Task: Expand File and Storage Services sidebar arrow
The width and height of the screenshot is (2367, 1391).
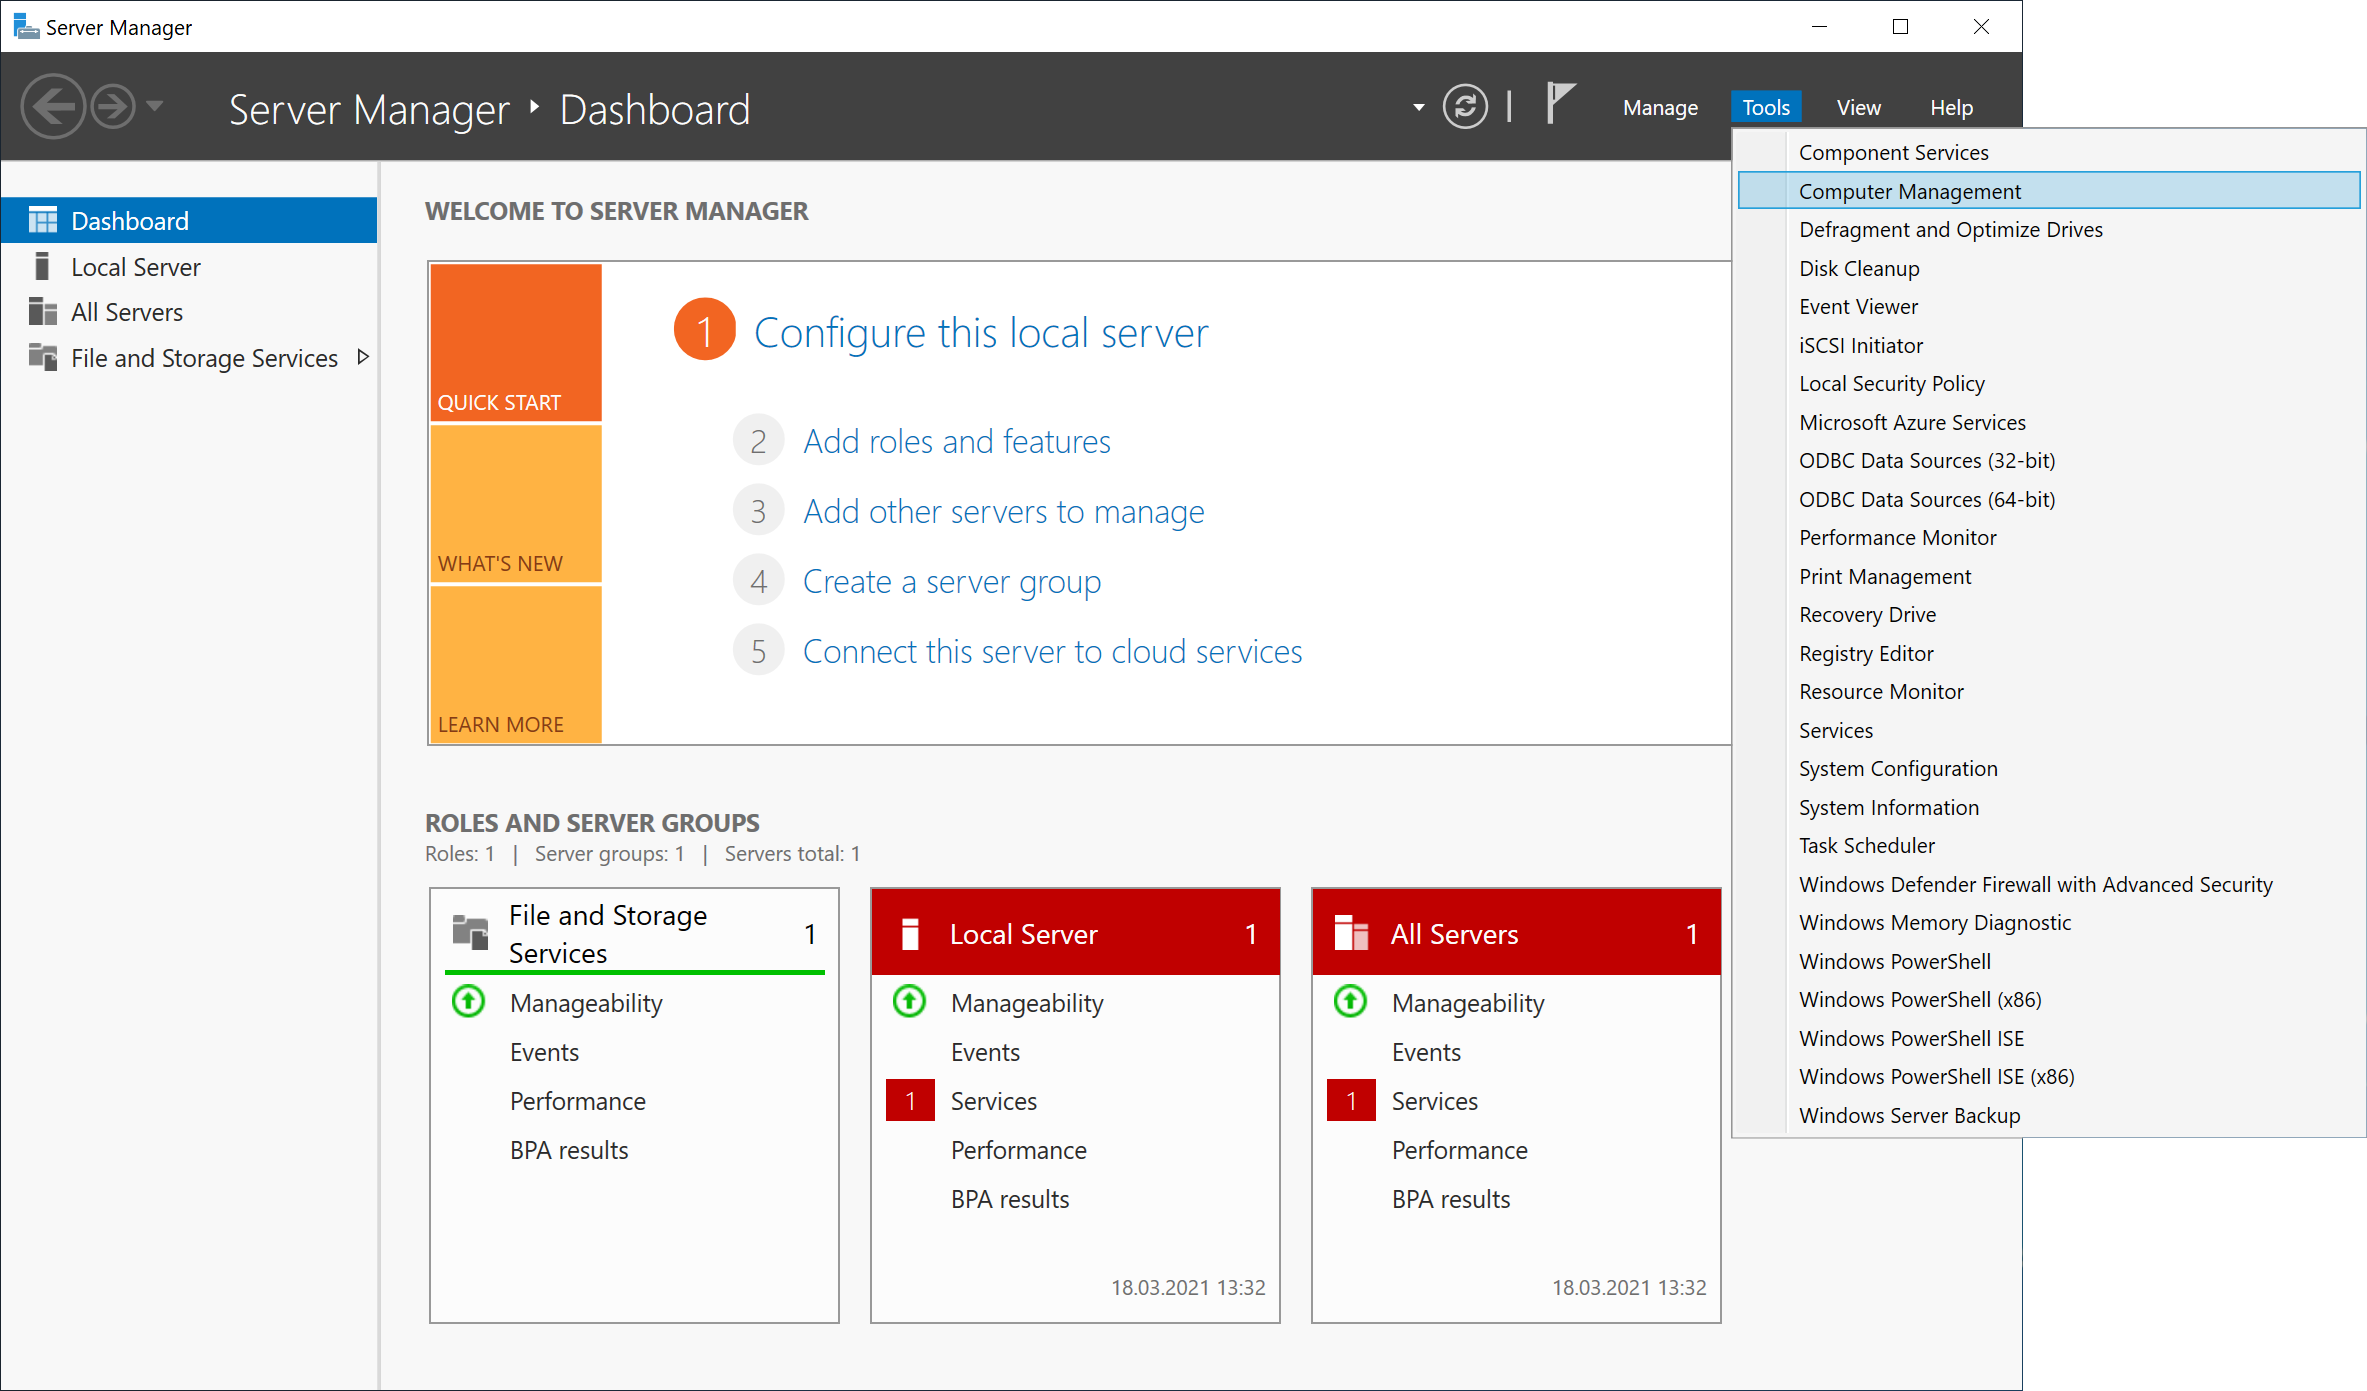Action: click(x=363, y=357)
